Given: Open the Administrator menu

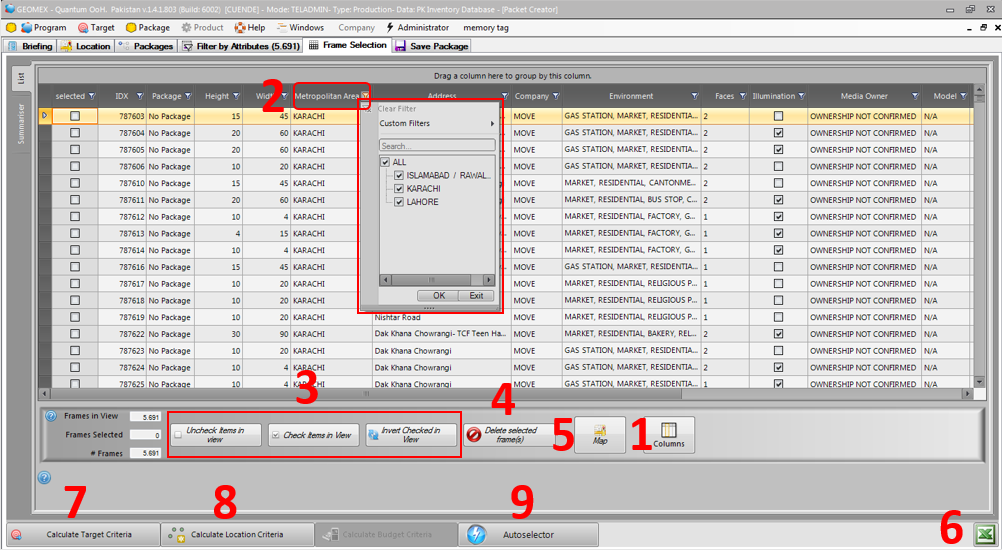Looking at the screenshot, I should pyautogui.click(x=417, y=28).
